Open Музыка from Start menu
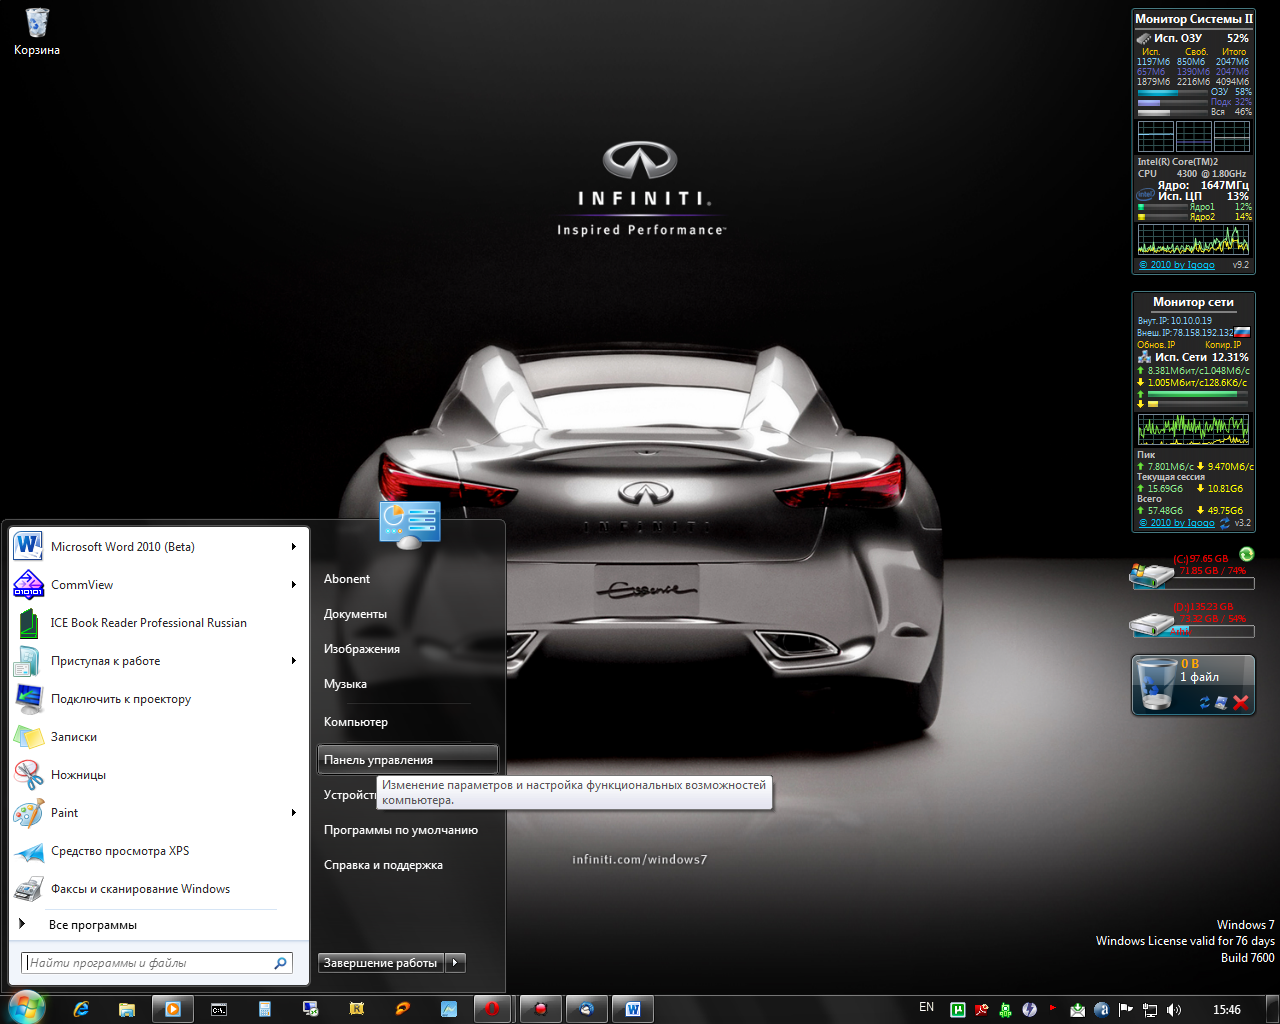This screenshot has height=1024, width=1280. 407,684
